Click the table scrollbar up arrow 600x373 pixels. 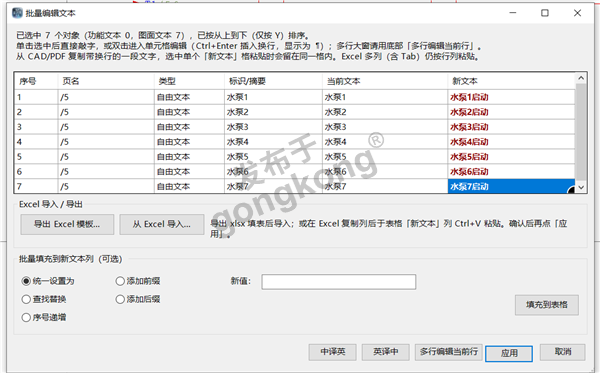(x=581, y=78)
